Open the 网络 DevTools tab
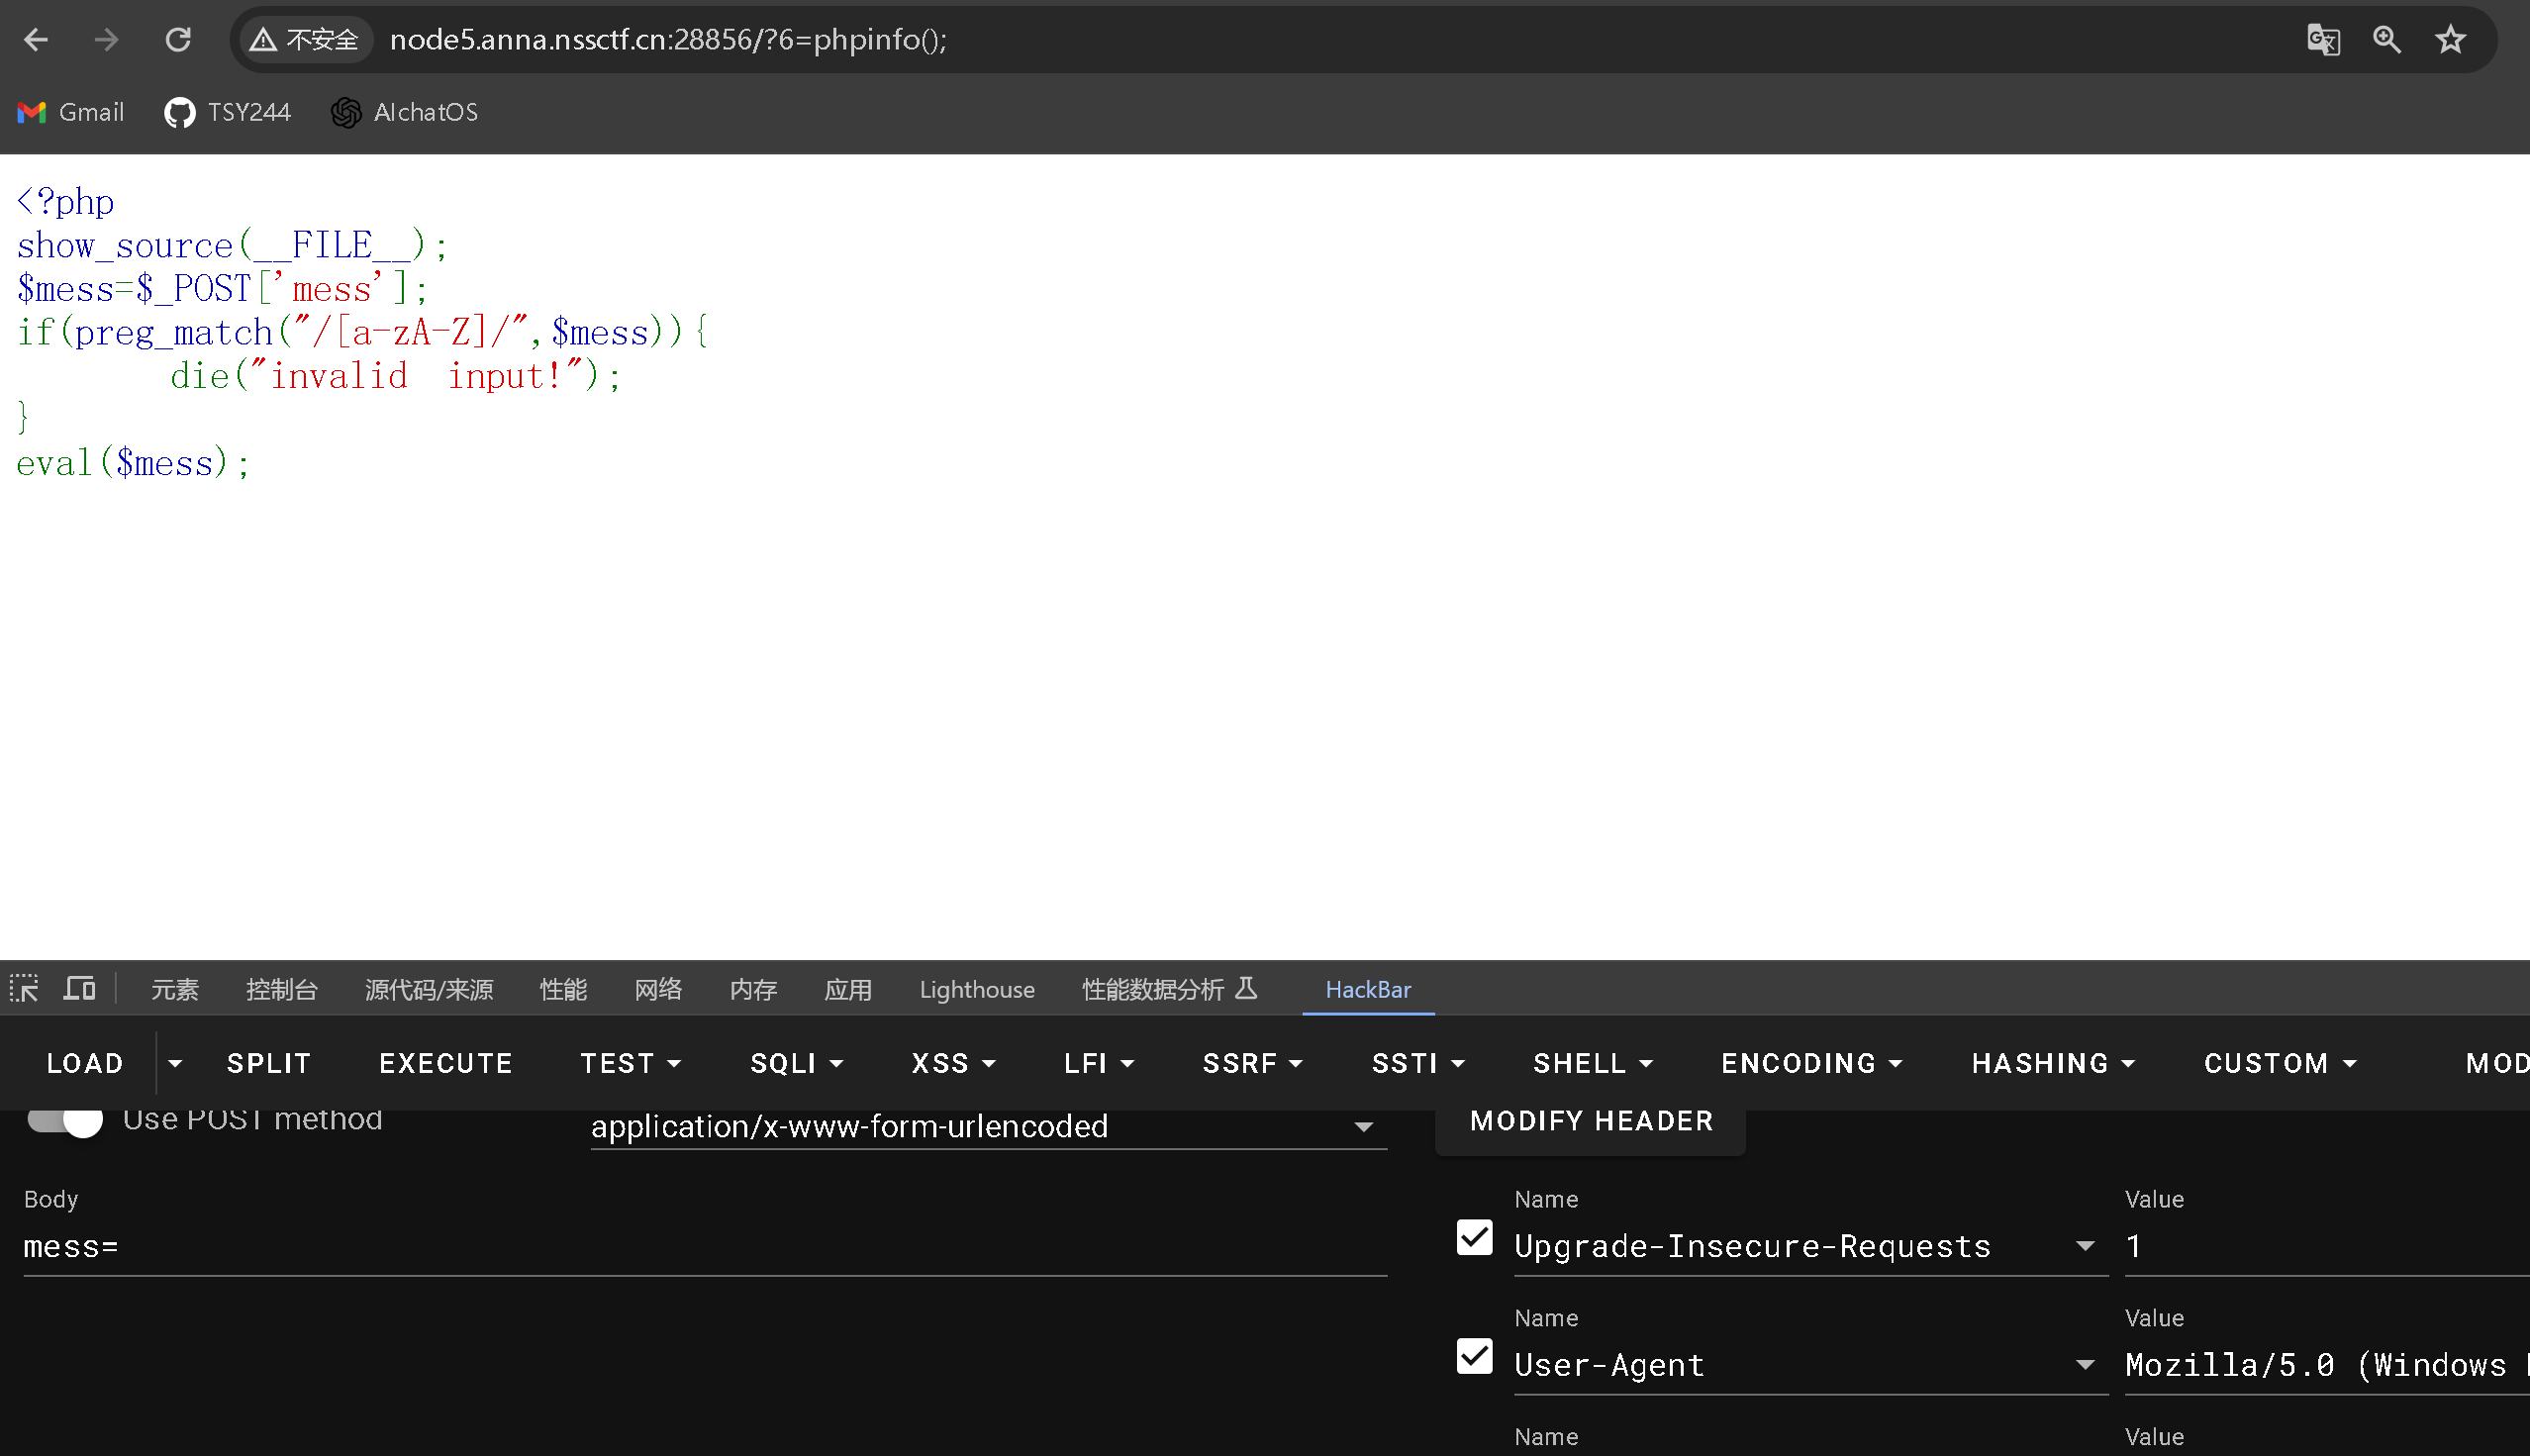The image size is (2530, 1456). [658, 989]
